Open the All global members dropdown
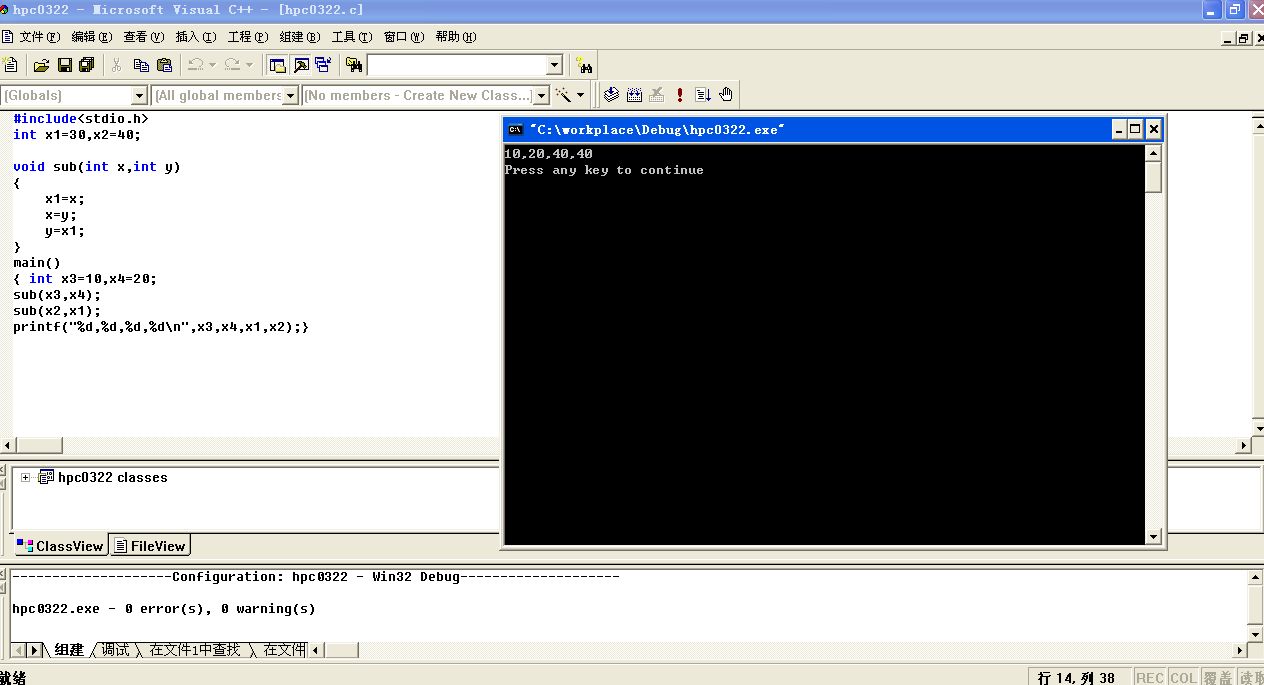 pyautogui.click(x=291, y=96)
